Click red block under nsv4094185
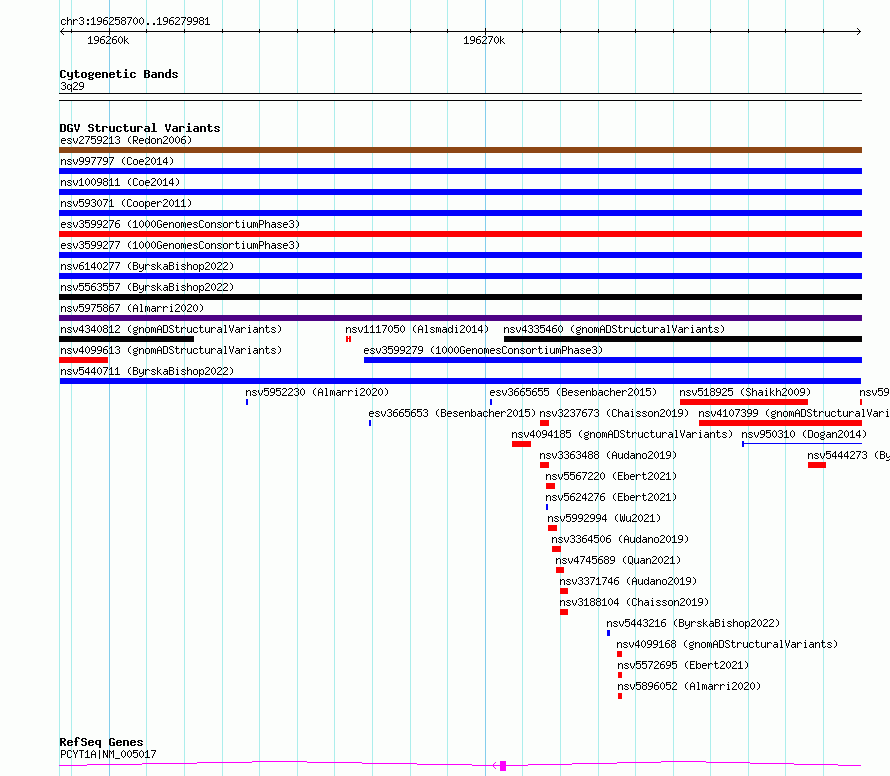Viewport: 890px width, 776px height. (522, 444)
